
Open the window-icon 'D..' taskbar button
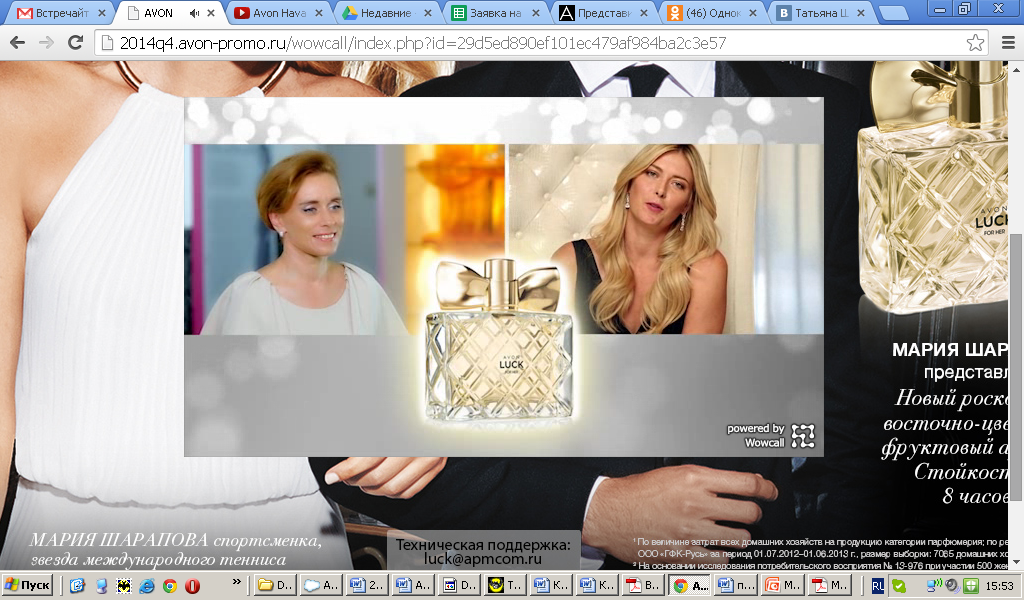pos(460,586)
